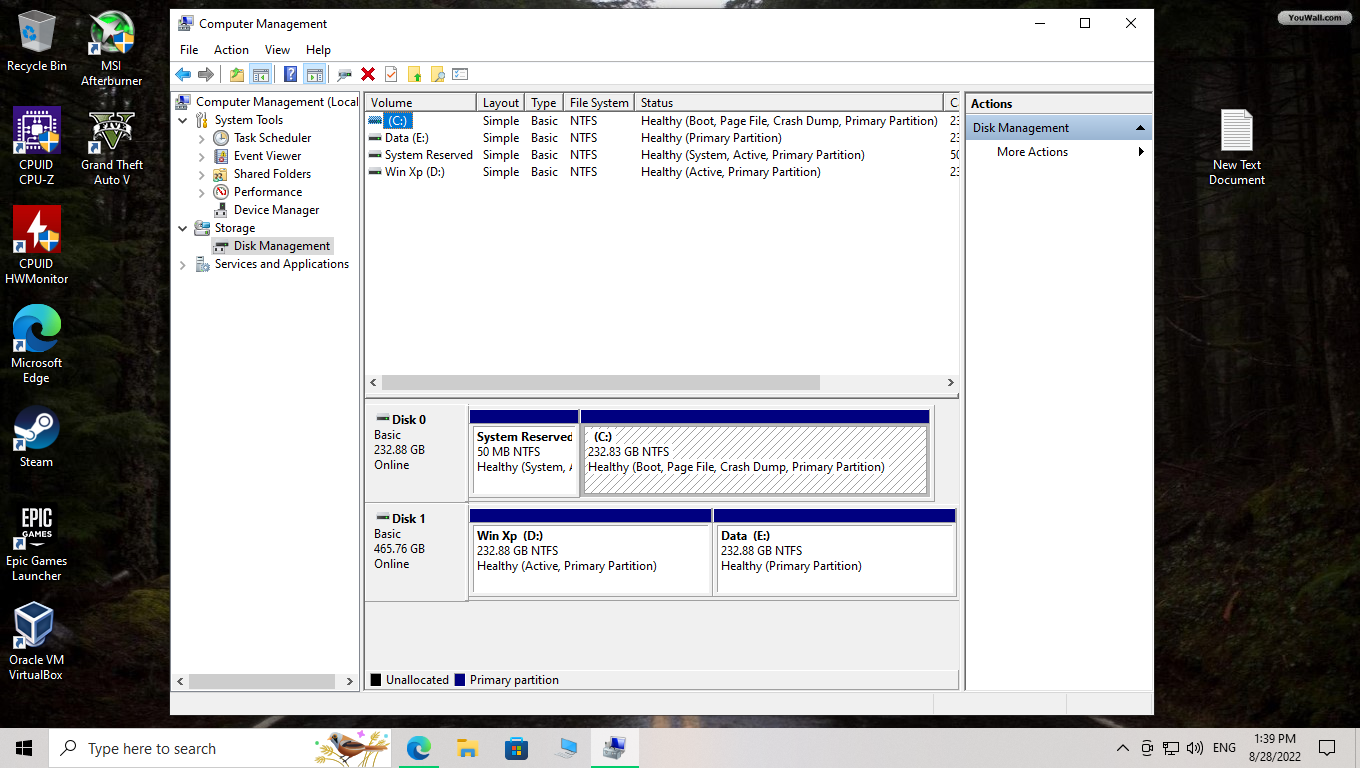This screenshot has height=768, width=1360.
Task: Open the Windows Start menu
Action: (24, 748)
